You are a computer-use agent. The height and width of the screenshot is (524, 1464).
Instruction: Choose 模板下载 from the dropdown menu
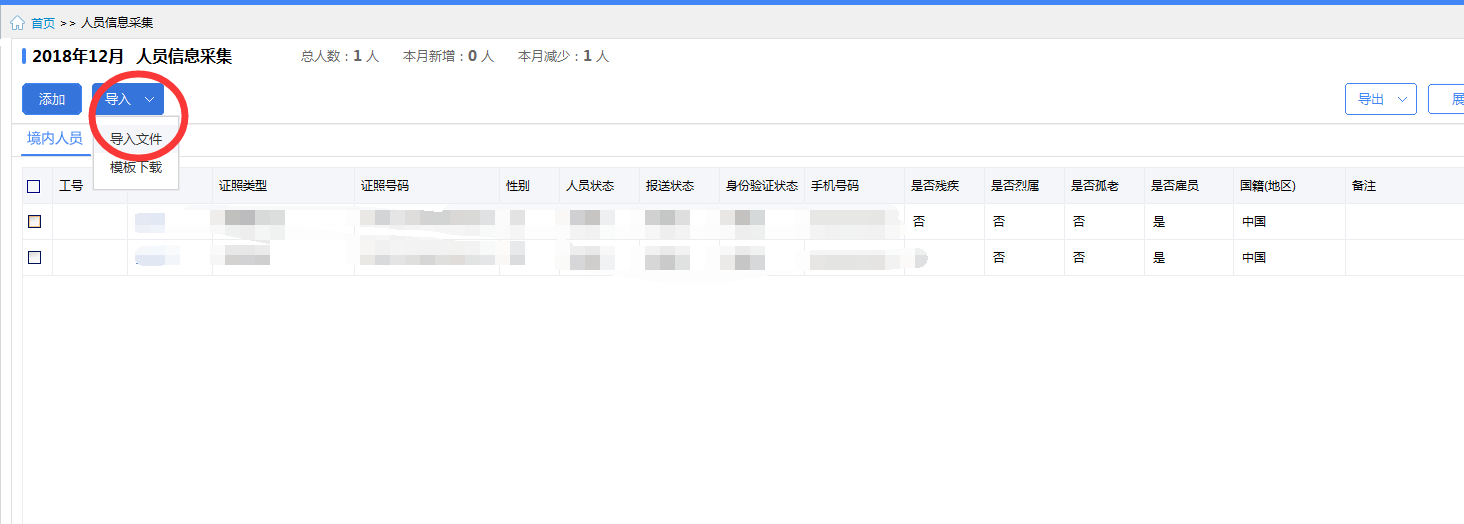(136, 167)
